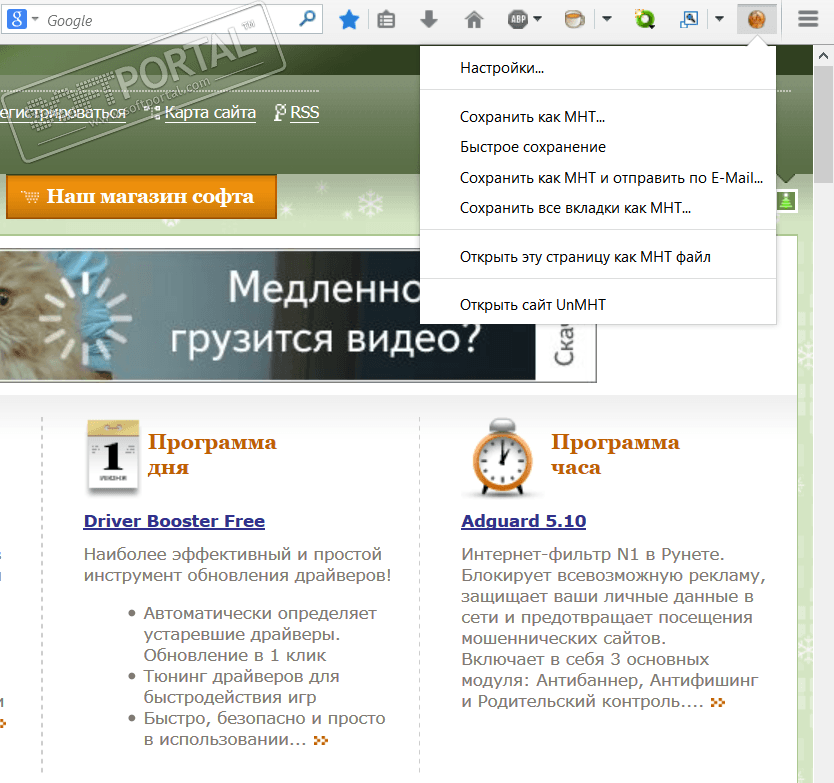Open the Driver Booster Free link
This screenshot has height=783, width=834.
(x=174, y=521)
